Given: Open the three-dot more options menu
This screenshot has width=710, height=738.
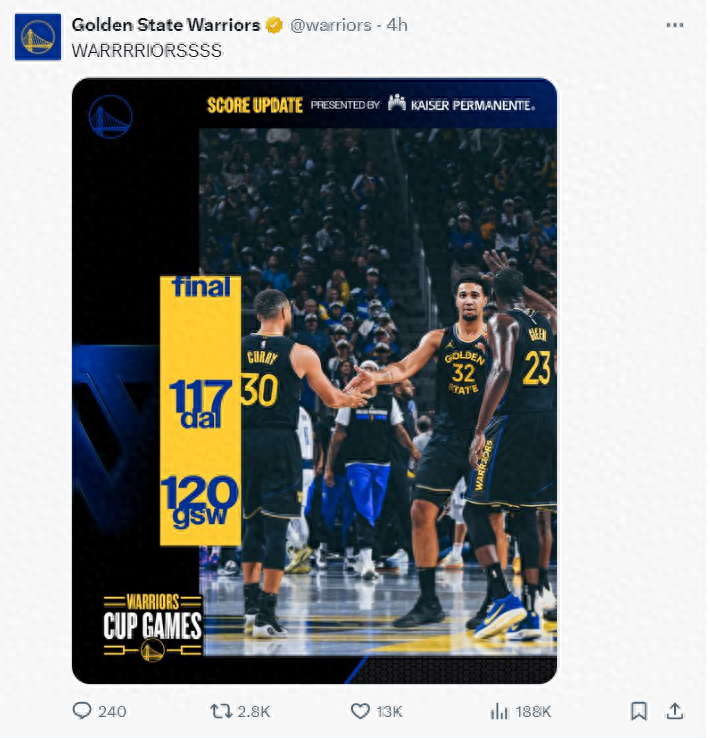Looking at the screenshot, I should [x=674, y=25].
